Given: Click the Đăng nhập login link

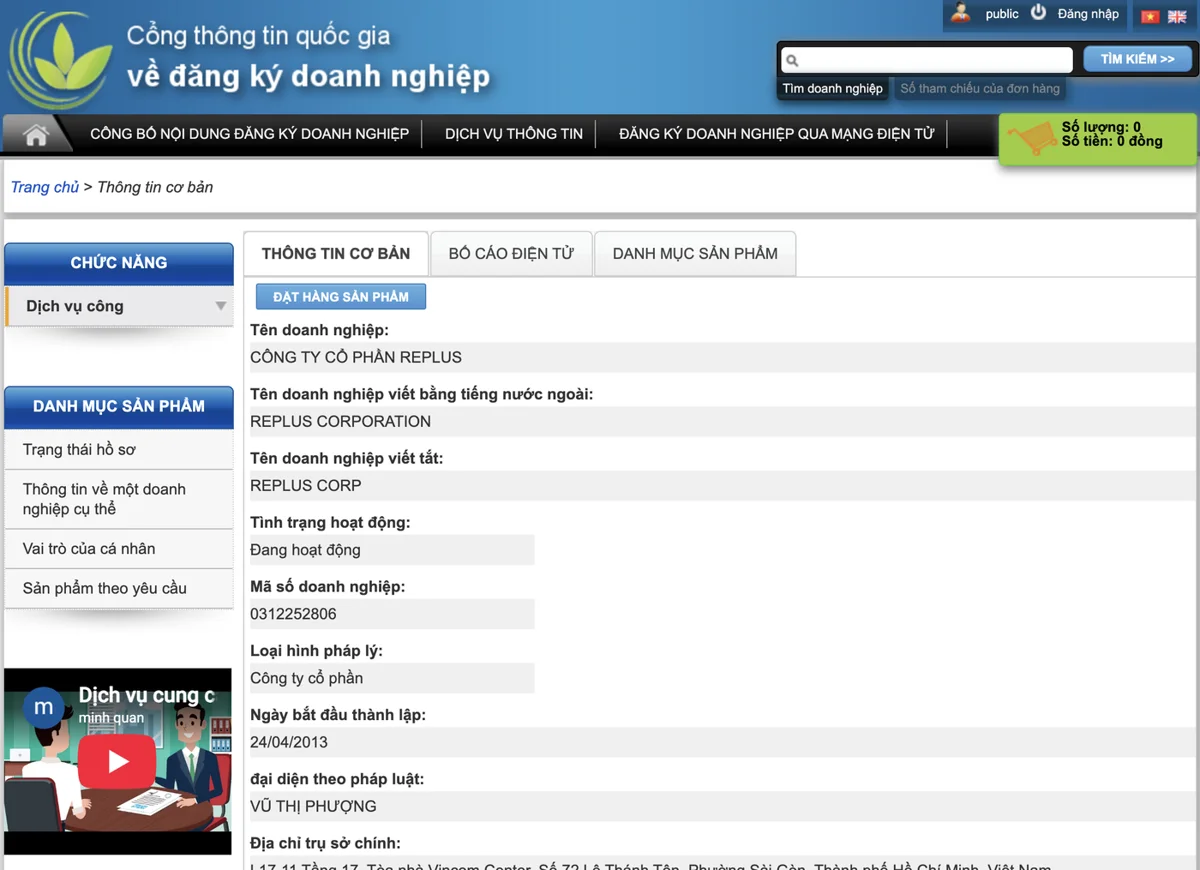Looking at the screenshot, I should click(1088, 14).
